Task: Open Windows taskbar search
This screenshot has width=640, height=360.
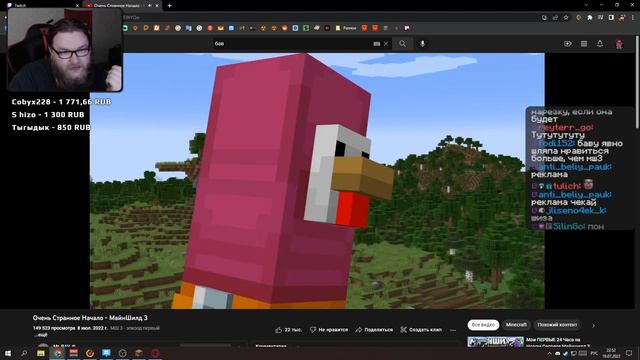Action: (24, 353)
